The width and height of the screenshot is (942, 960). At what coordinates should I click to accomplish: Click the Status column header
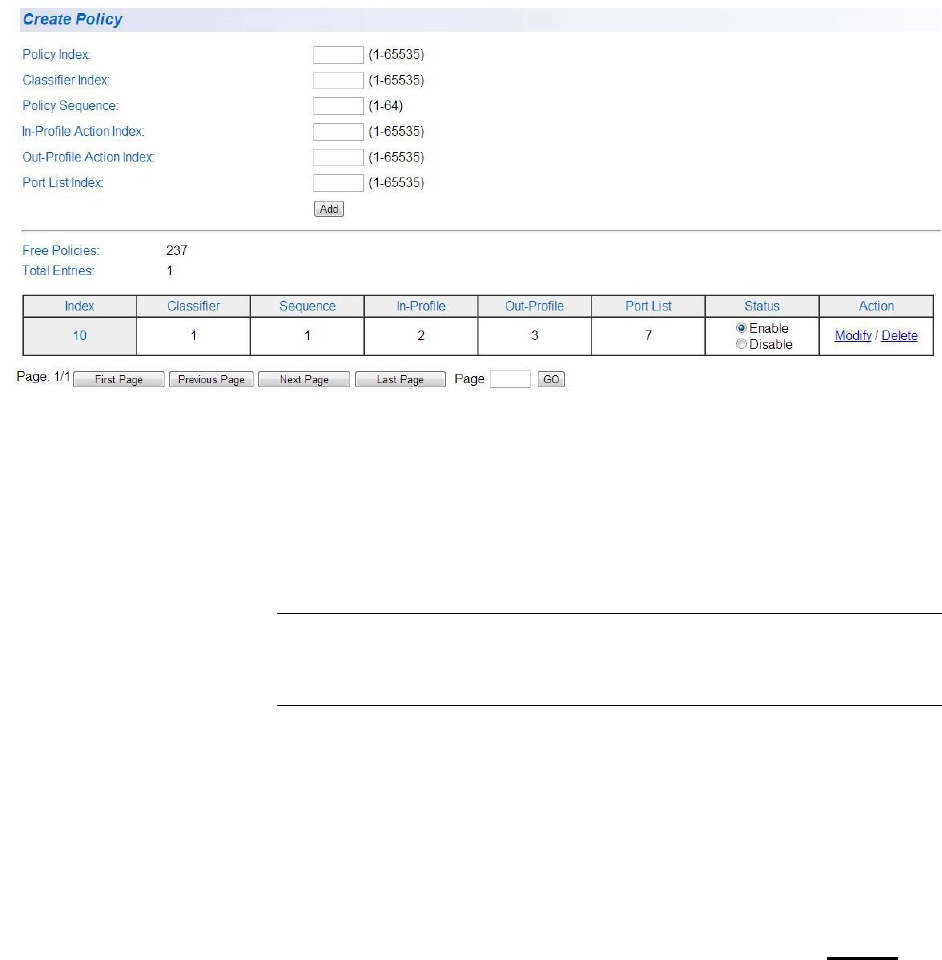pyautogui.click(x=762, y=306)
